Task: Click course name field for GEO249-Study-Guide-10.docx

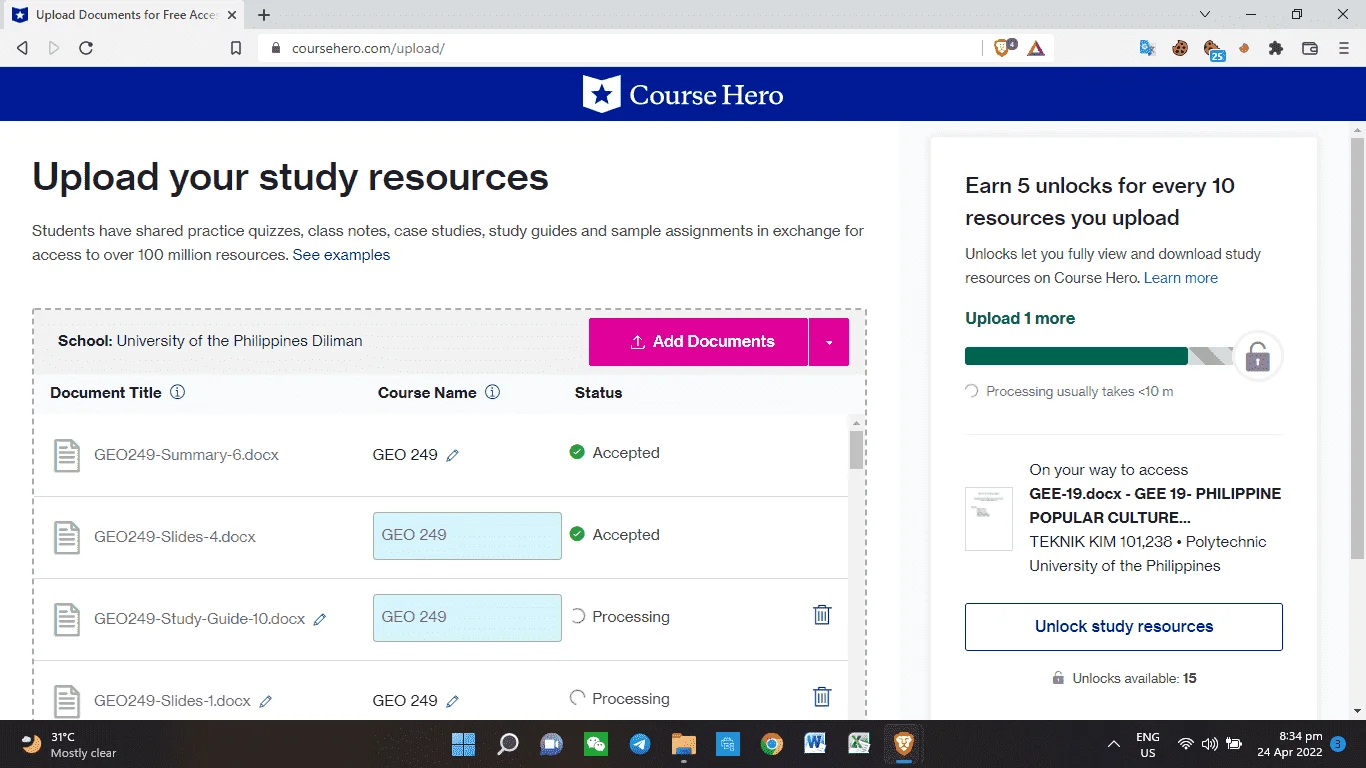Action: coord(467,618)
